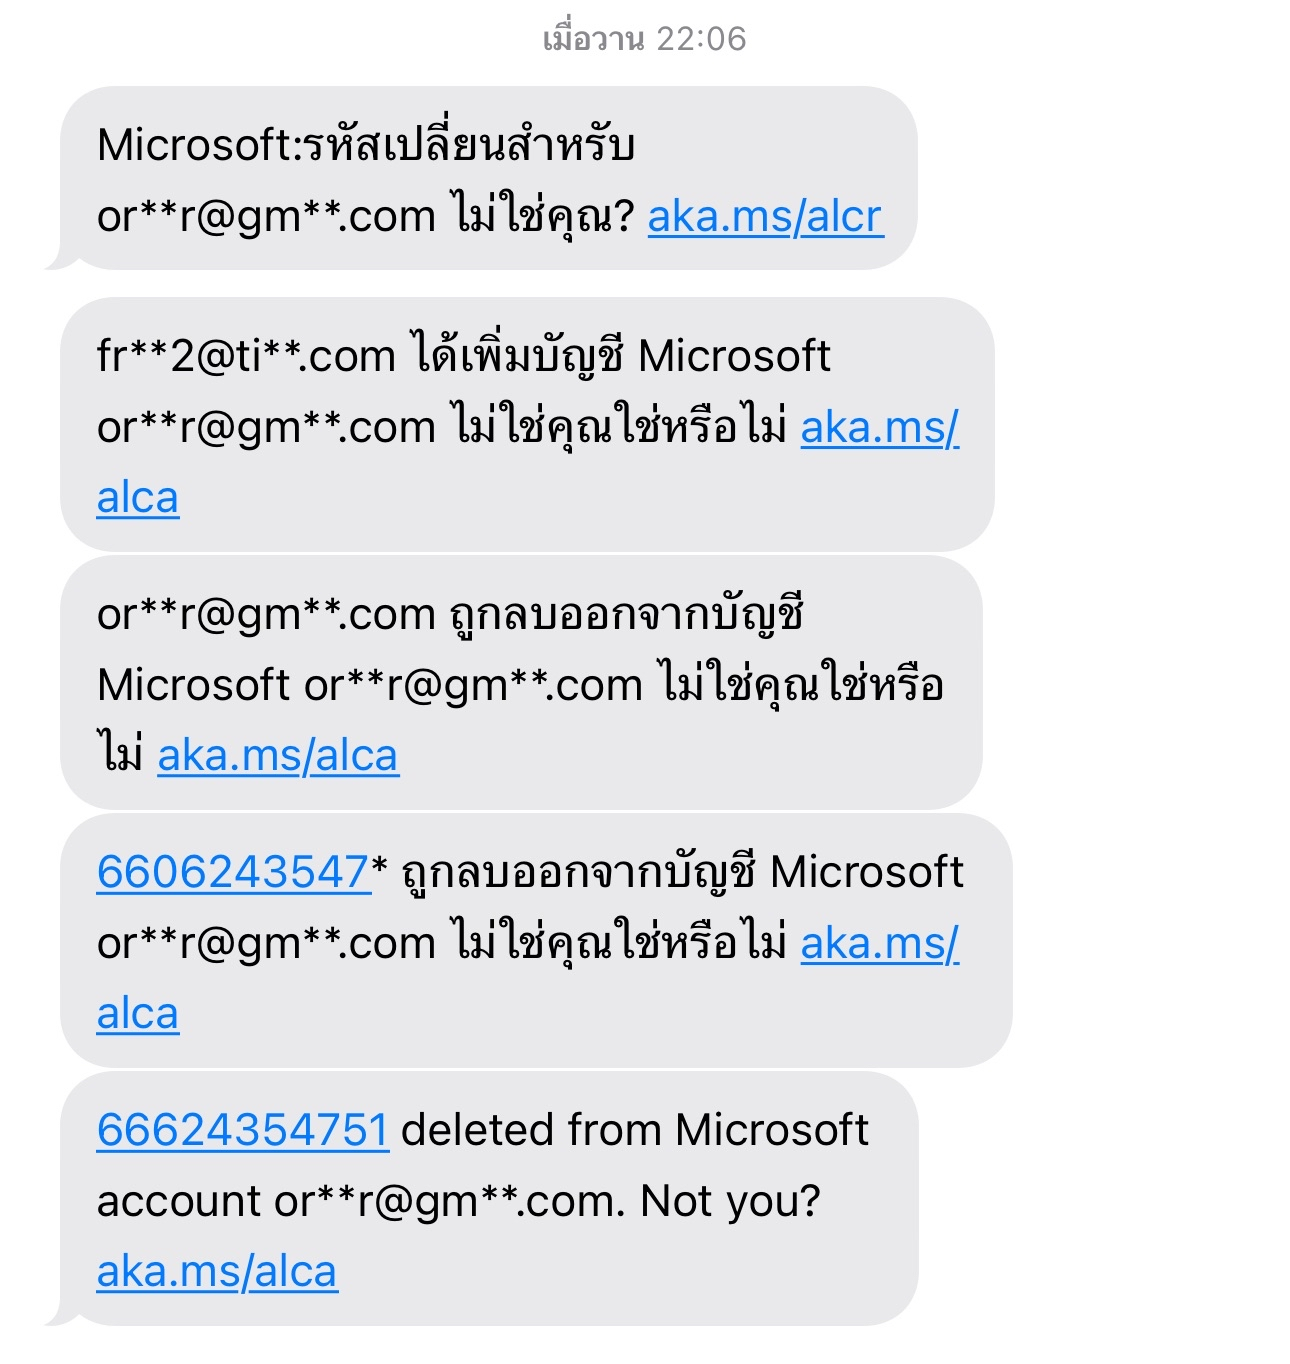The width and height of the screenshot is (1290, 1364).
Task: Open aka.ms/alca link in the fr**2@ti**.com message
Action: 880,427
